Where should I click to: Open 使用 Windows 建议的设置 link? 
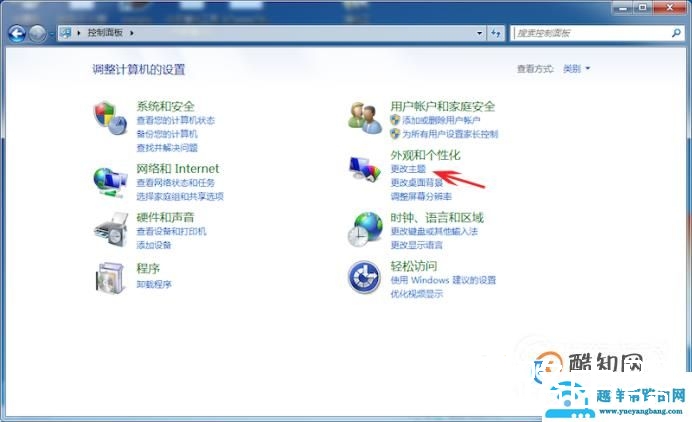[443, 280]
